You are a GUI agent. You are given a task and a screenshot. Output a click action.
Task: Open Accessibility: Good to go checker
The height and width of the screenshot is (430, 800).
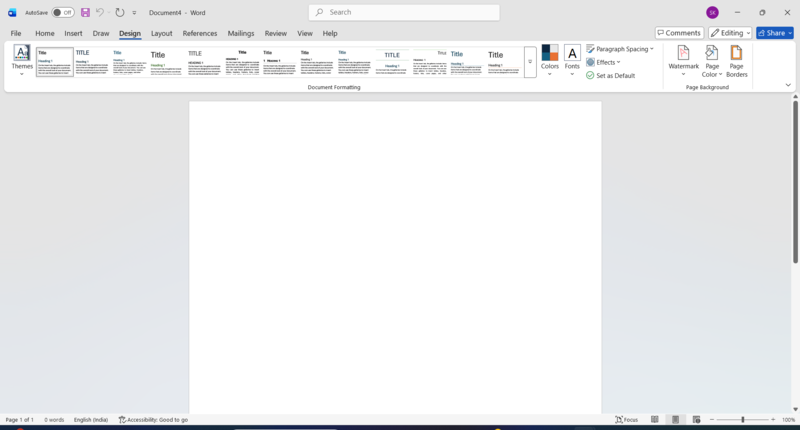pos(153,420)
